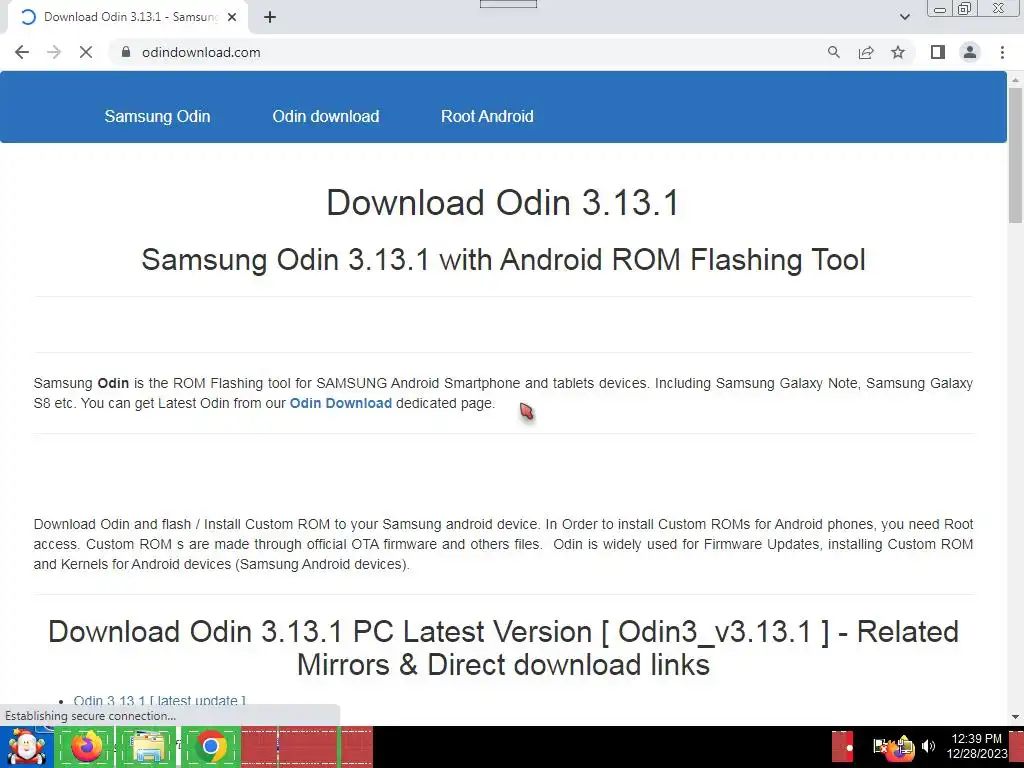
Task: Click the volume speaker tray icon
Action: pyautogui.click(x=928, y=746)
